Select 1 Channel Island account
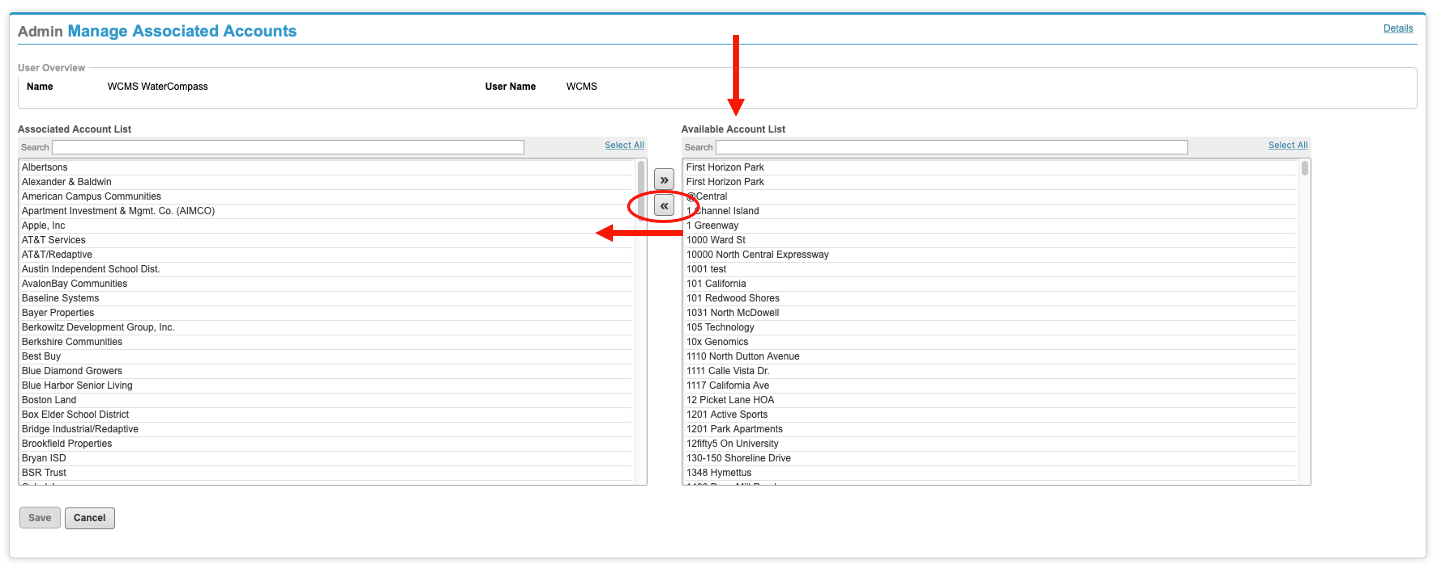Viewport: 1435px width, 565px height. 991,211
